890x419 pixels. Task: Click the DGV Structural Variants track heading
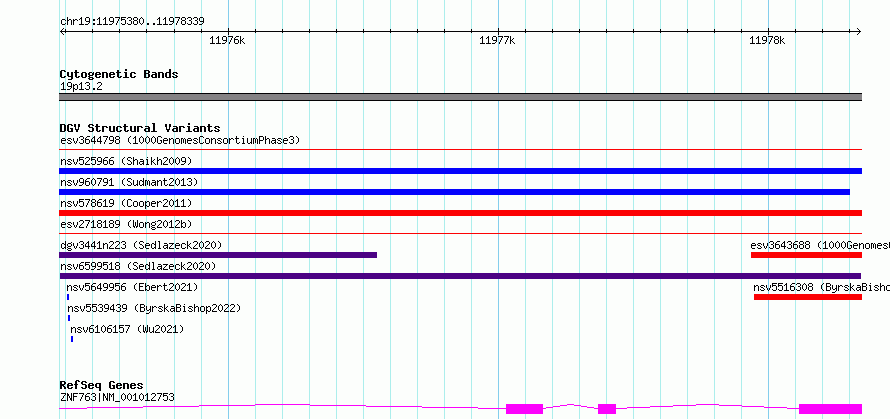click(140, 128)
